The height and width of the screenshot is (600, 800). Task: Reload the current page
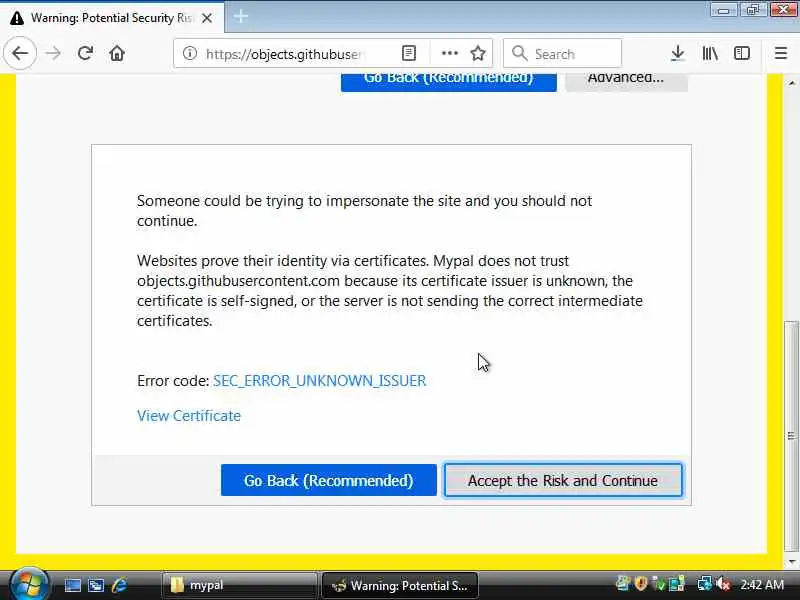click(85, 53)
